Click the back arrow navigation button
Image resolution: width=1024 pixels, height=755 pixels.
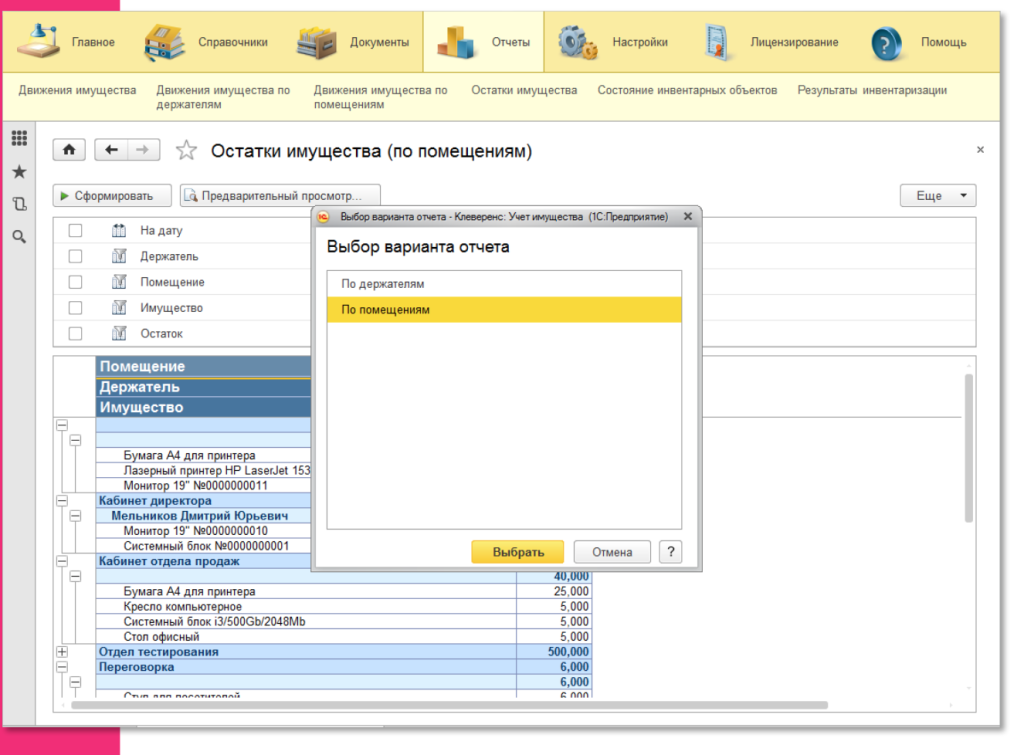(x=111, y=150)
